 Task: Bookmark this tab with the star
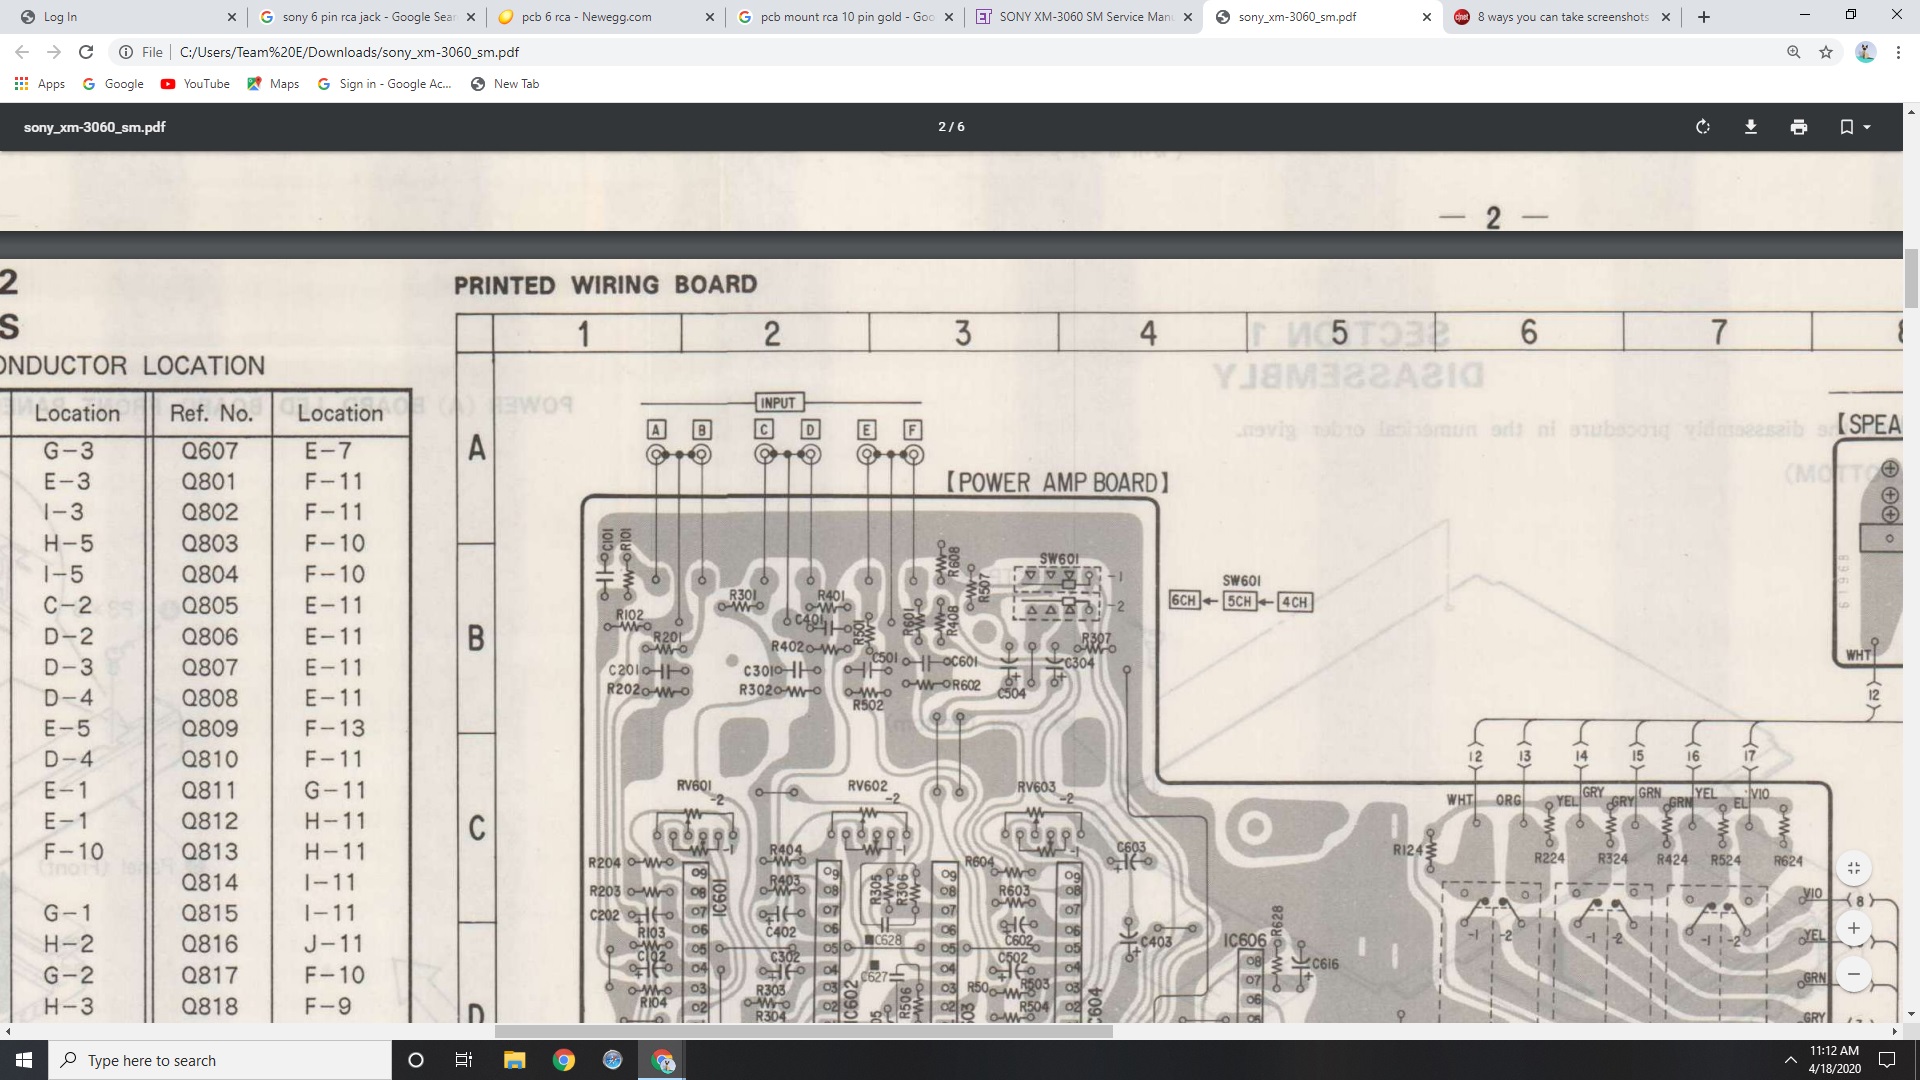[x=1826, y=52]
